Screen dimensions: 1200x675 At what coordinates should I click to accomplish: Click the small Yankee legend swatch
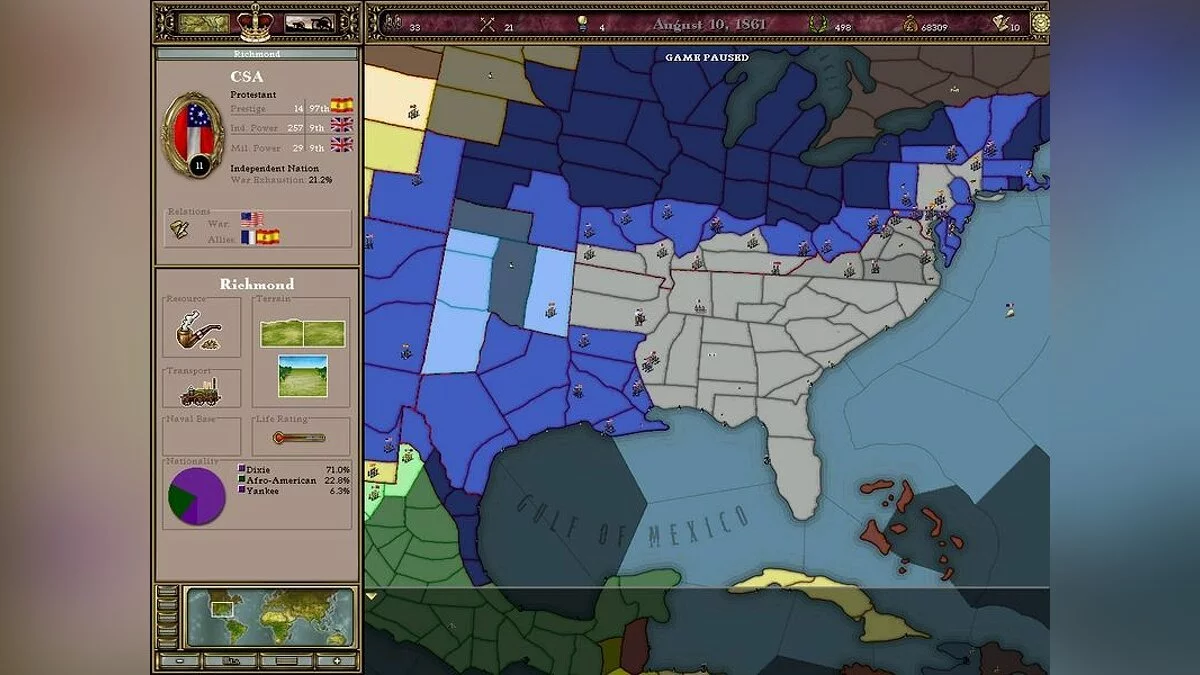[241, 491]
